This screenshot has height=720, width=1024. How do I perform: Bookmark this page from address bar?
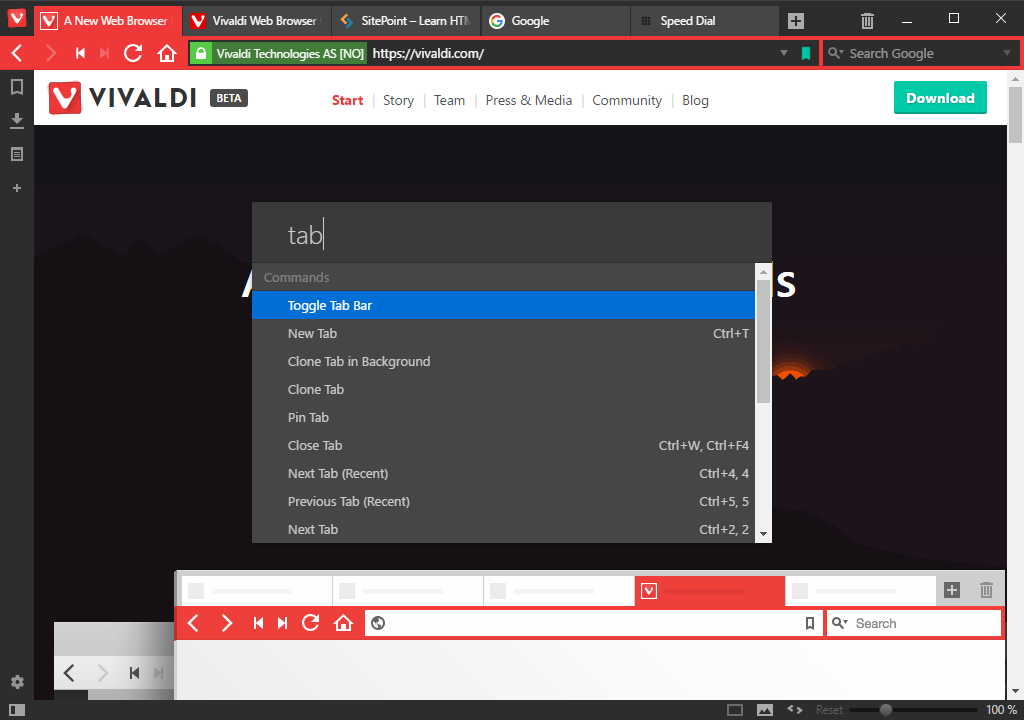(805, 53)
